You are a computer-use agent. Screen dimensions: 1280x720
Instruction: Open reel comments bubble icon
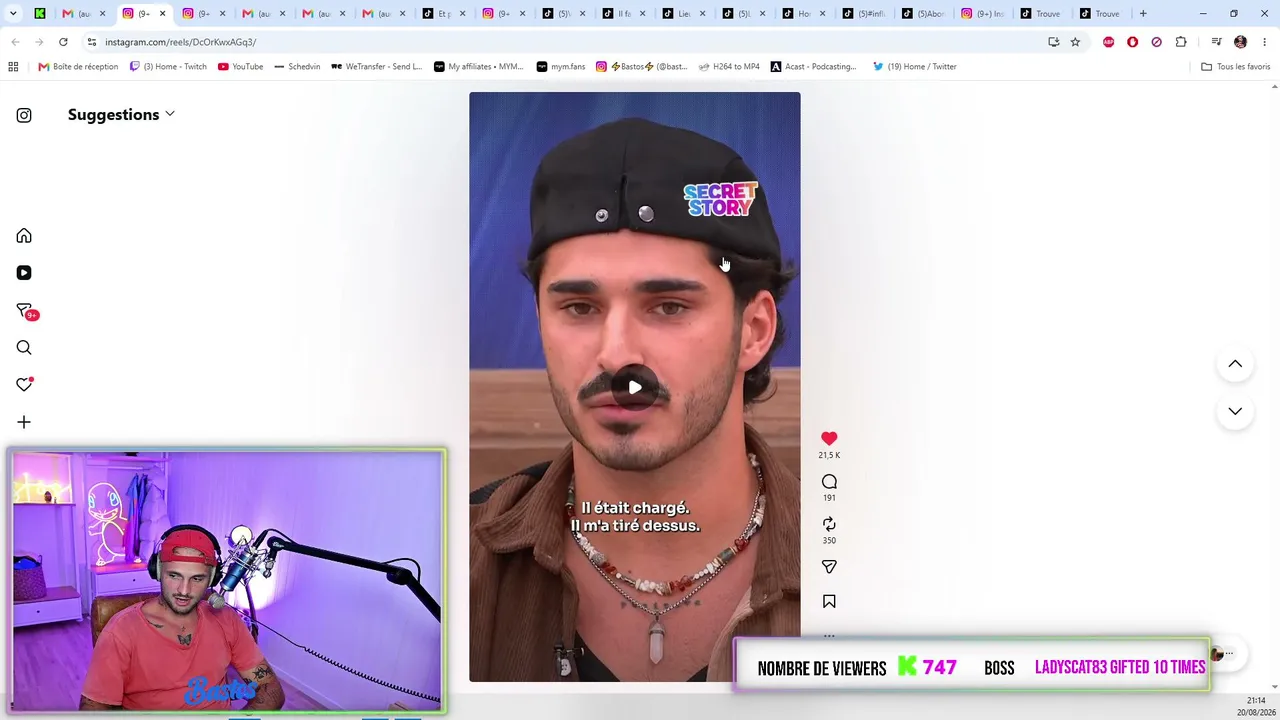click(x=829, y=481)
